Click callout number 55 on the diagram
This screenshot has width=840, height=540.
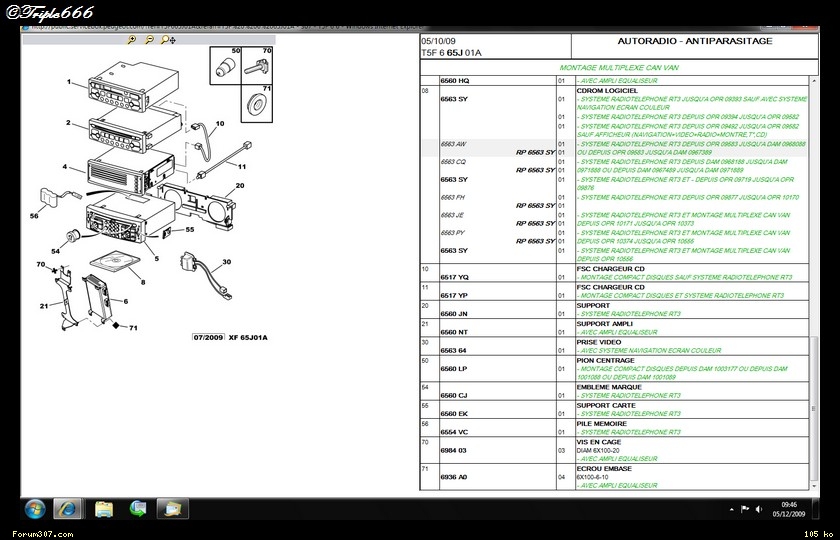click(x=190, y=229)
